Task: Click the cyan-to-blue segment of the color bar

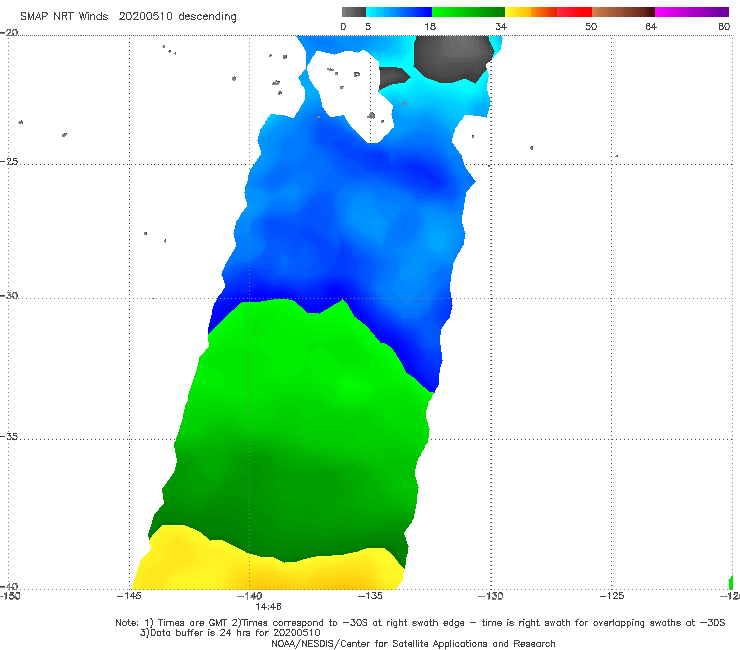Action: [399, 12]
